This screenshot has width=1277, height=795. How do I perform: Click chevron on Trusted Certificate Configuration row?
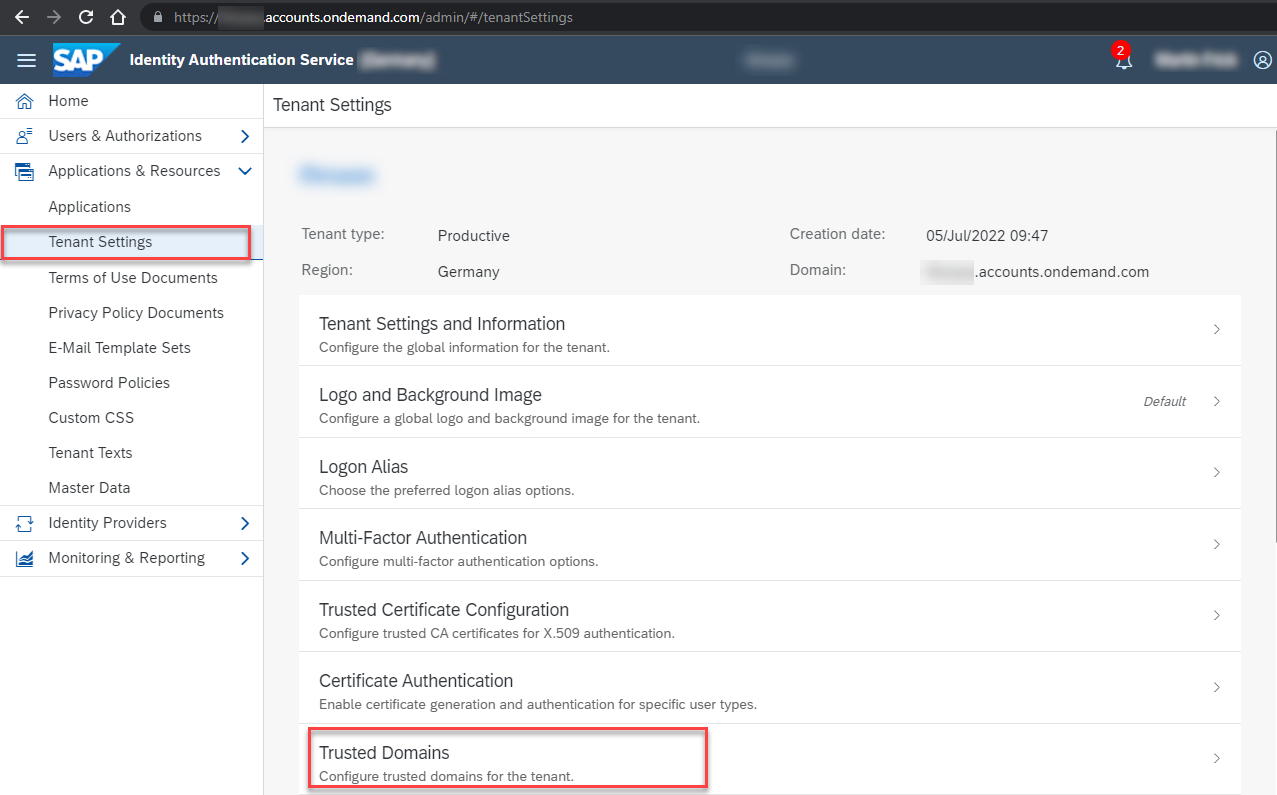pos(1216,615)
